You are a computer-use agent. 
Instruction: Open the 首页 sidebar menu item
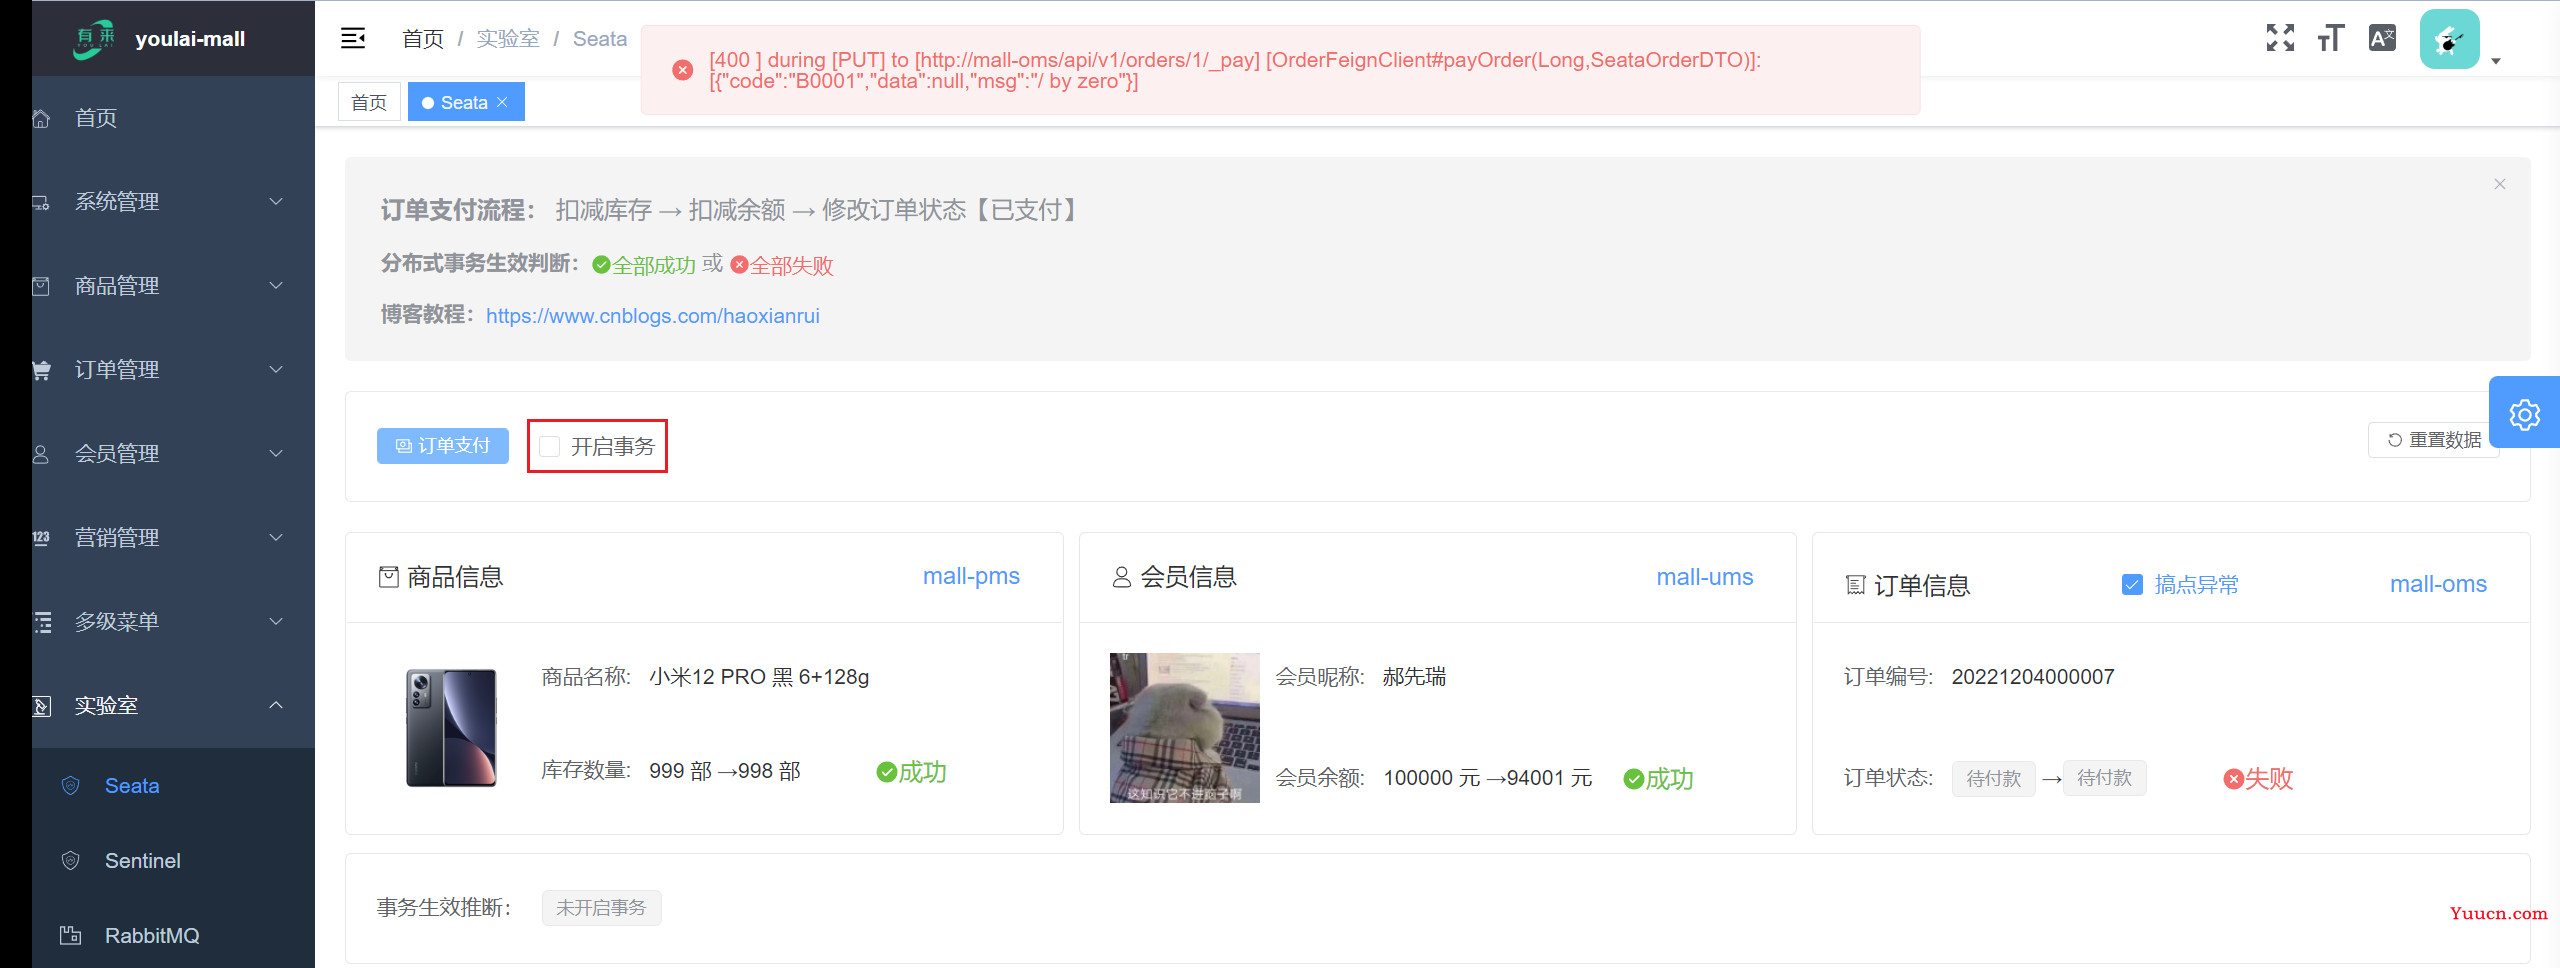pos(173,118)
